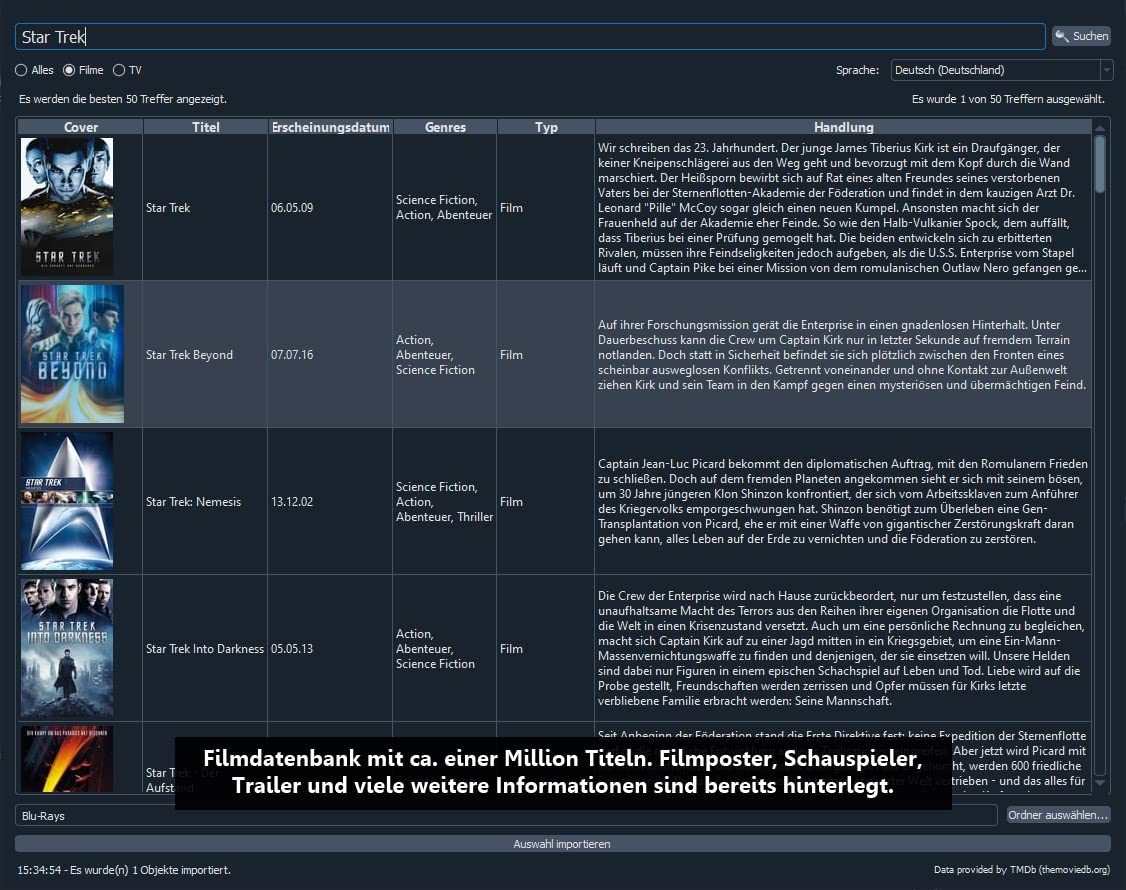Select the Star Trek Into Darkness poster
The height and width of the screenshot is (890, 1126).
tap(67, 648)
